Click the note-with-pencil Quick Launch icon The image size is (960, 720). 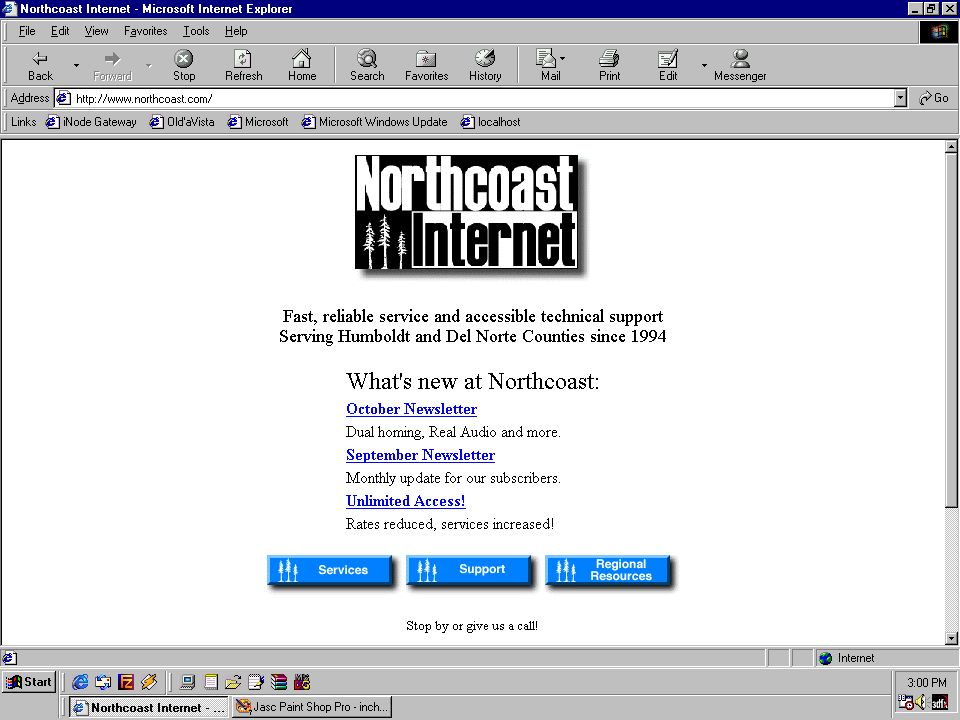(256, 682)
